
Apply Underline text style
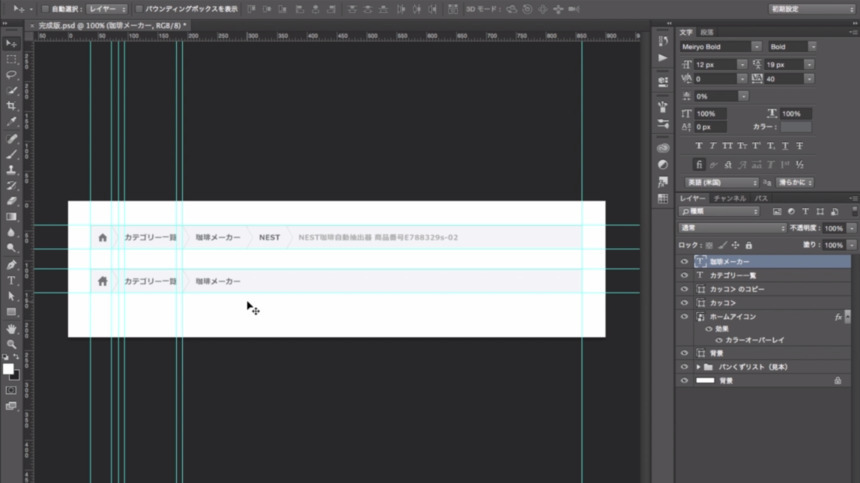785,146
